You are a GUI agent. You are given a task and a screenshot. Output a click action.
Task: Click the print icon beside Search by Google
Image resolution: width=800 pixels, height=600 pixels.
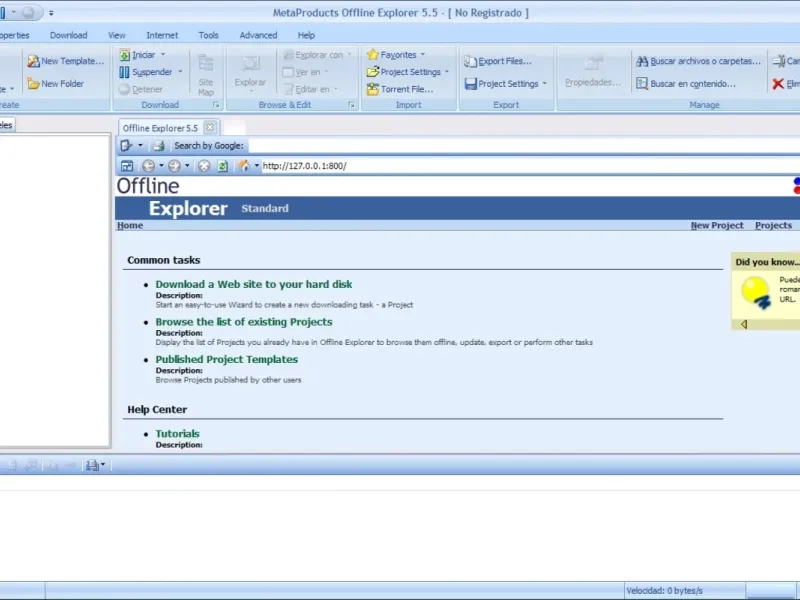click(x=159, y=146)
